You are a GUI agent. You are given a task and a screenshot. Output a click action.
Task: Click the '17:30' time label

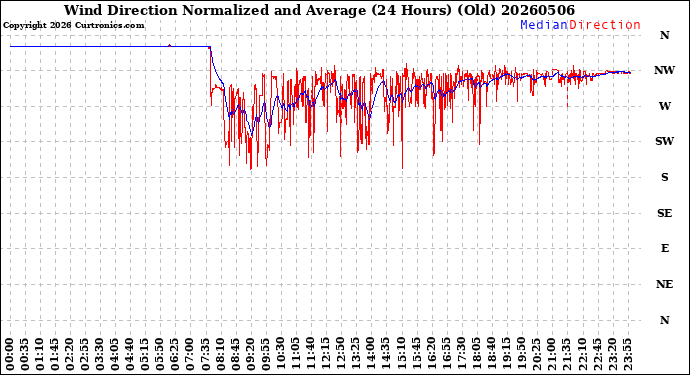461,355
